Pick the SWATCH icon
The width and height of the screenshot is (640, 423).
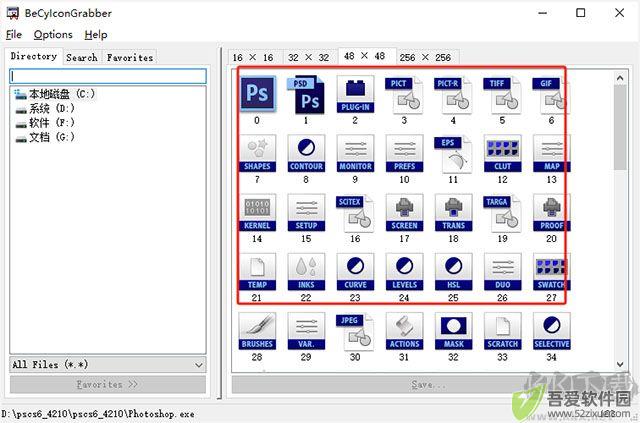pos(551,272)
